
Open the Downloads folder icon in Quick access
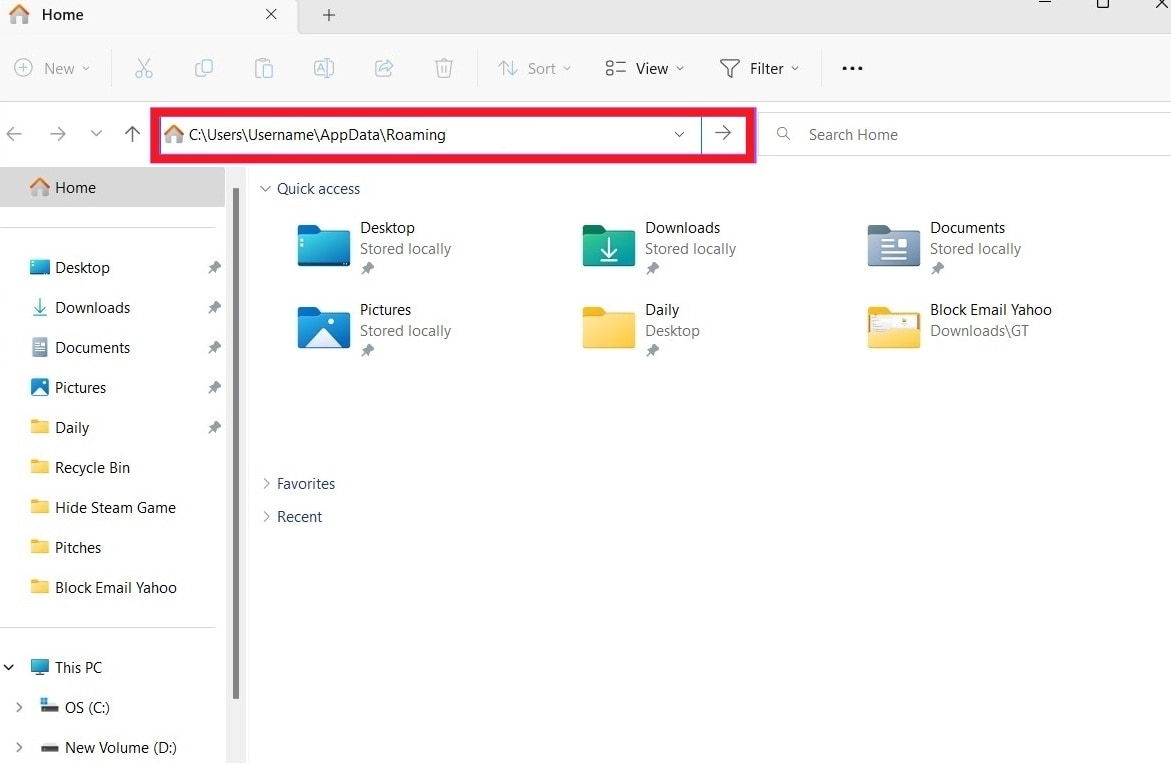609,246
